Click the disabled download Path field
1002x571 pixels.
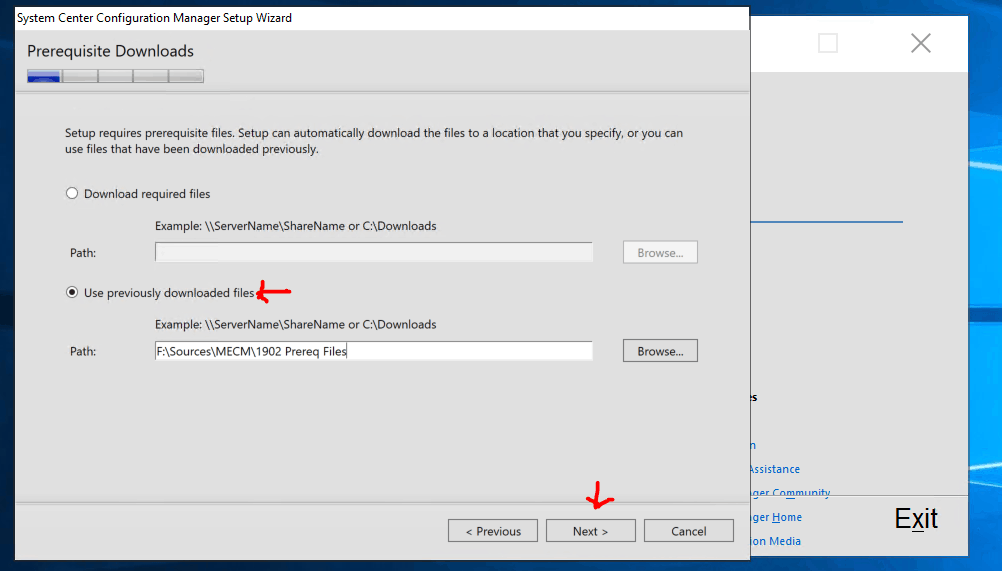[x=374, y=252]
